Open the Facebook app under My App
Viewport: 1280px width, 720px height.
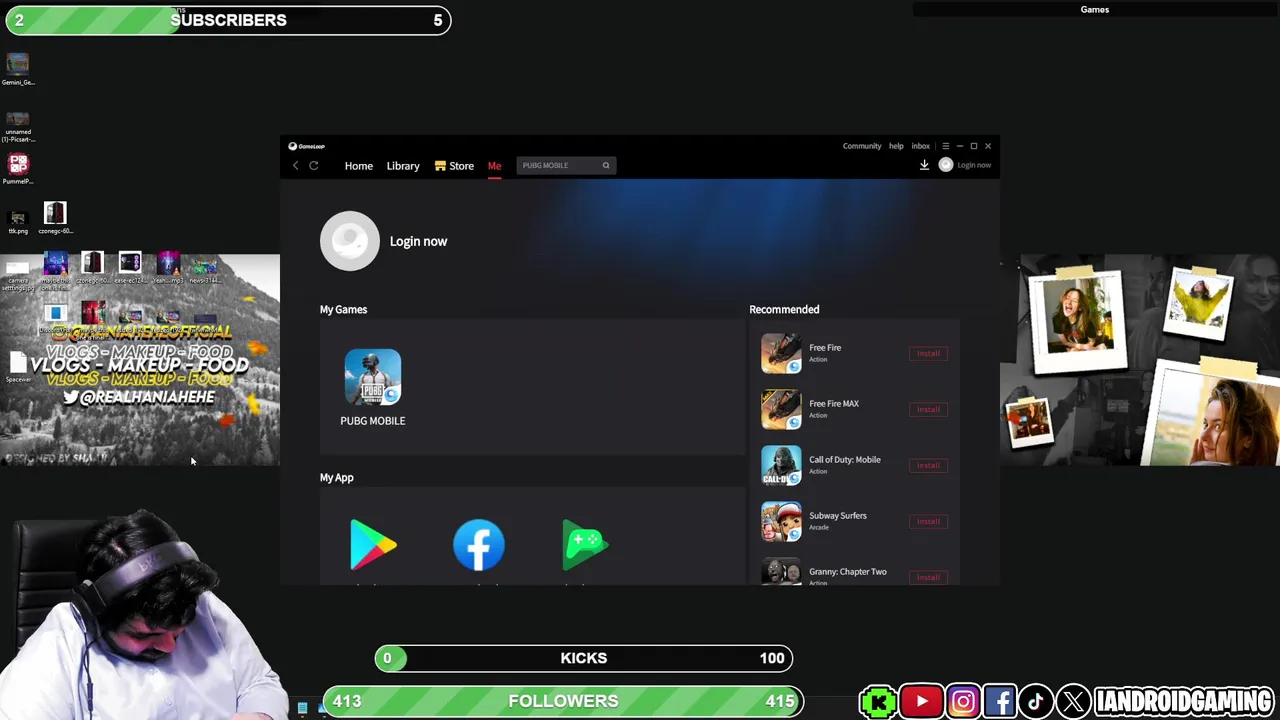click(x=479, y=545)
